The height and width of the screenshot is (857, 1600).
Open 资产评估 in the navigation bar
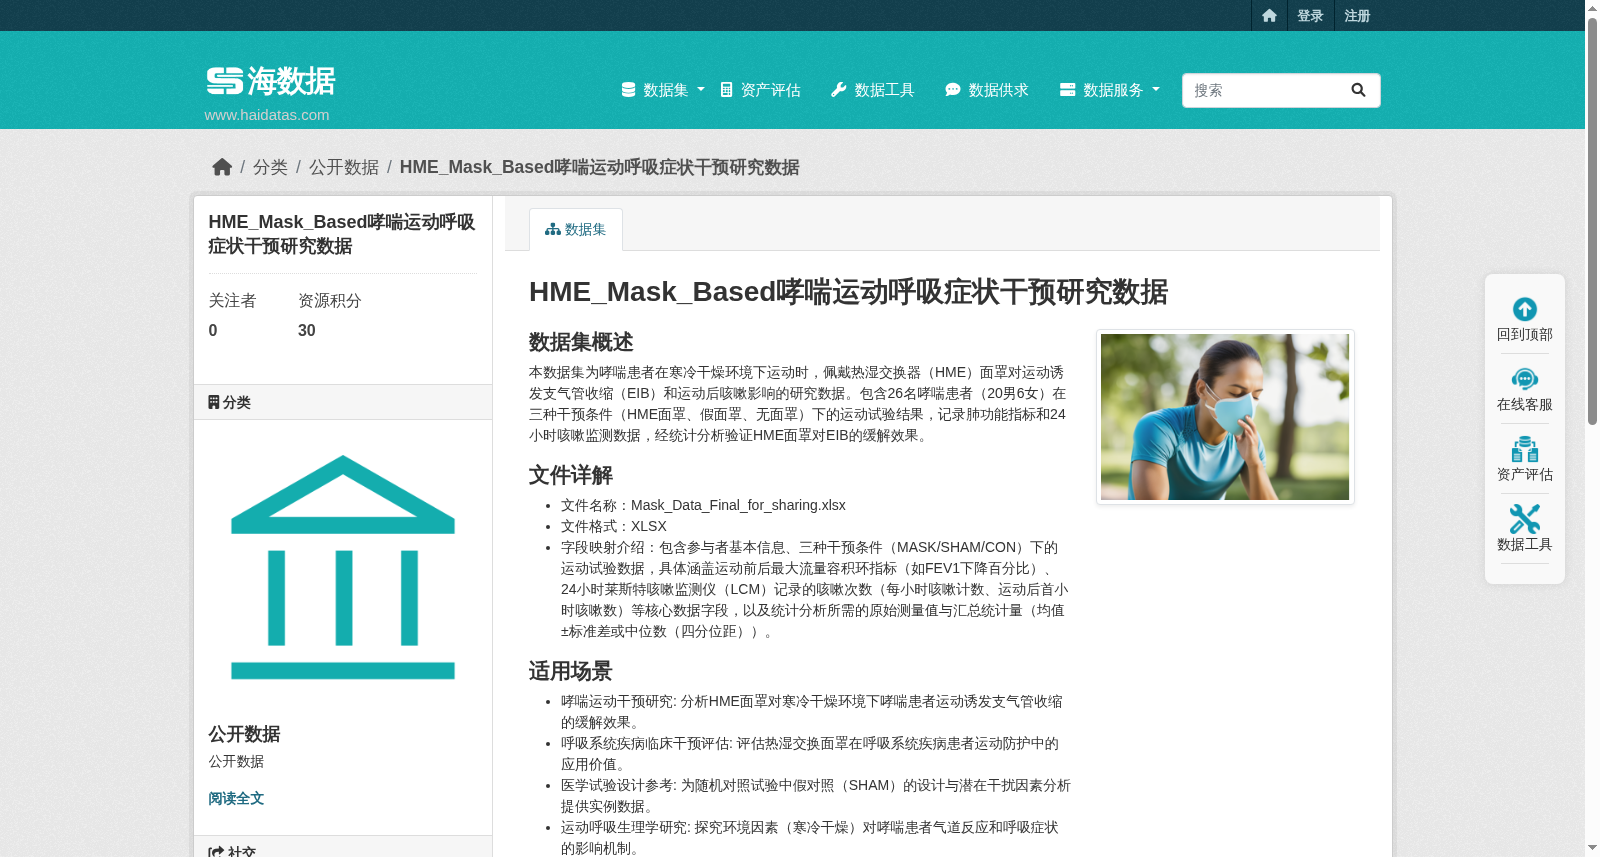tap(760, 90)
